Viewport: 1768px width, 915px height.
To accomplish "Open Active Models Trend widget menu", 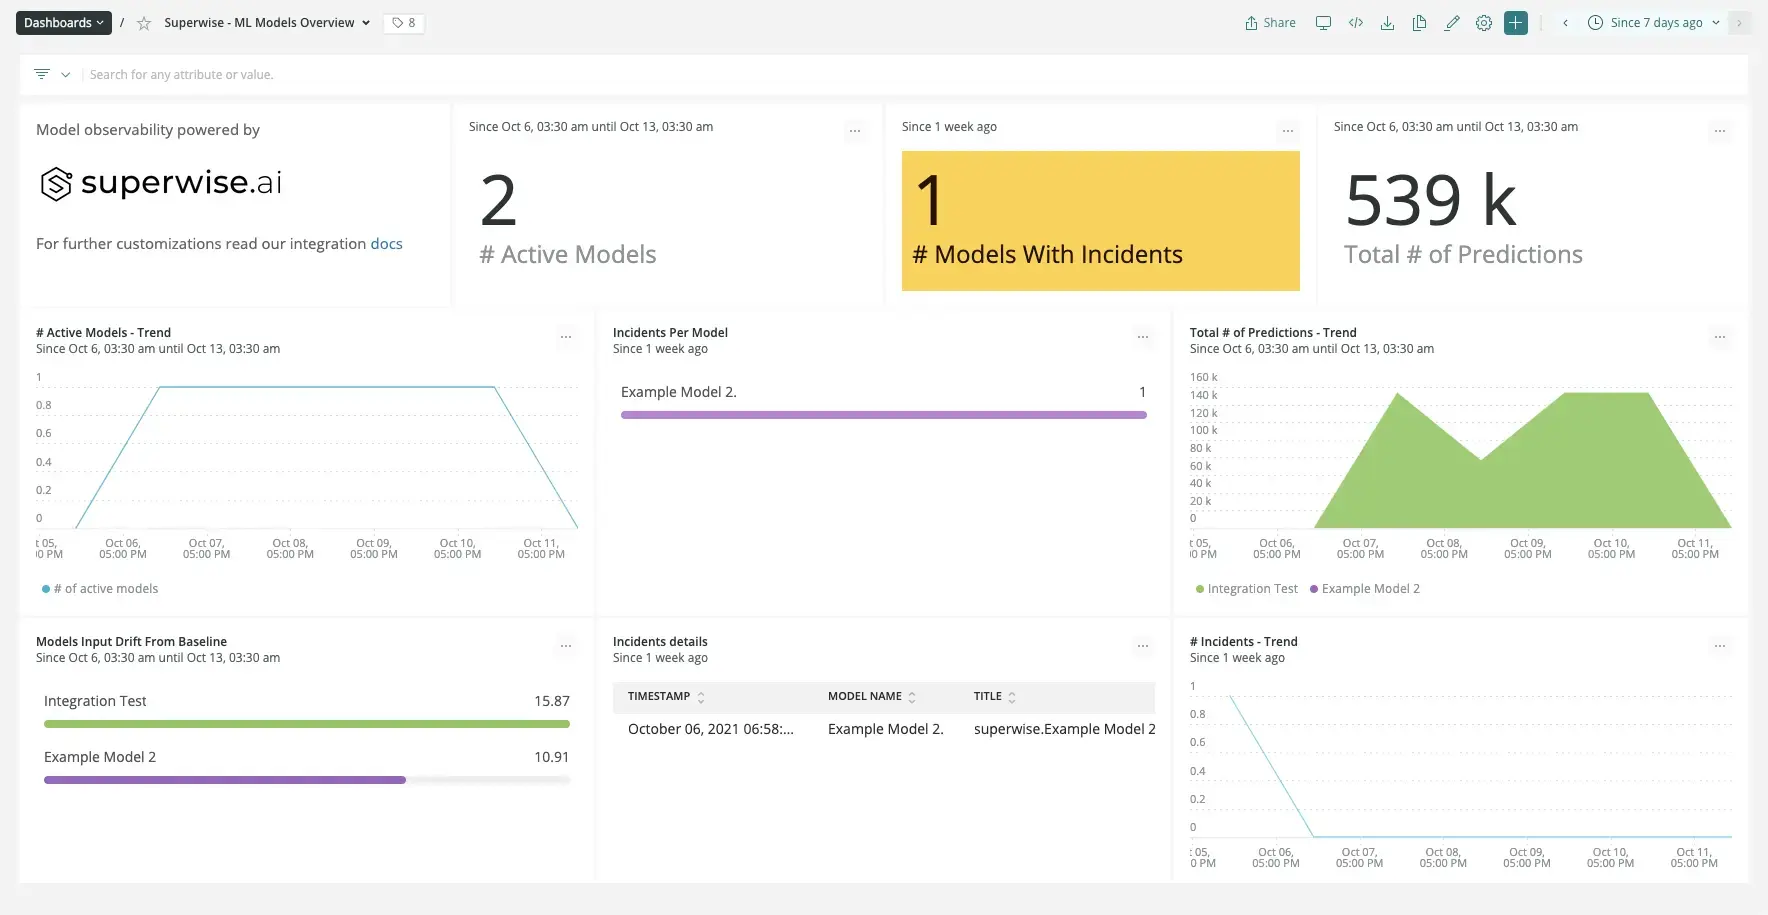I will (566, 337).
